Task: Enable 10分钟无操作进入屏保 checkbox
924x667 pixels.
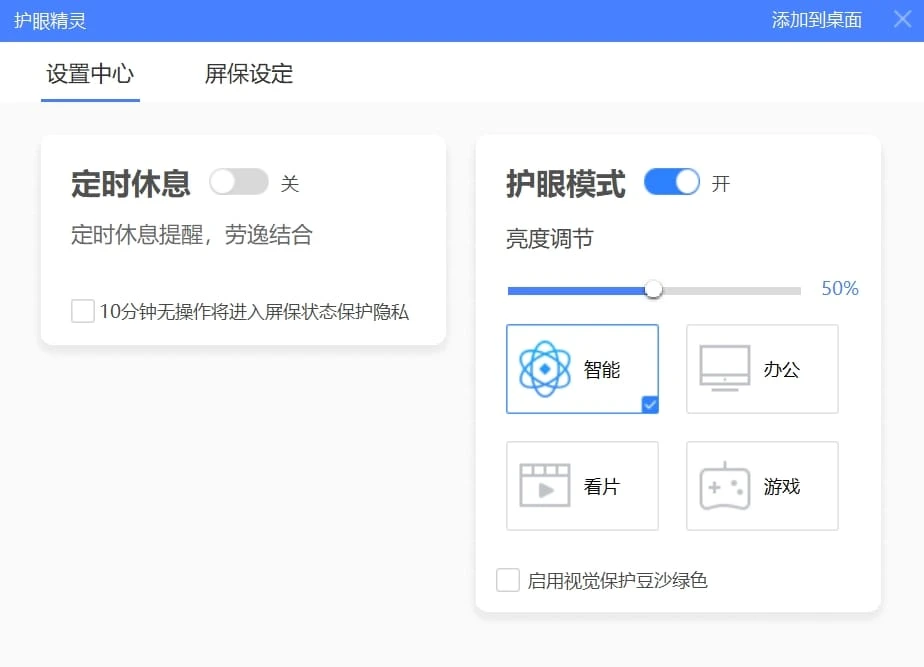Action: pos(83,311)
